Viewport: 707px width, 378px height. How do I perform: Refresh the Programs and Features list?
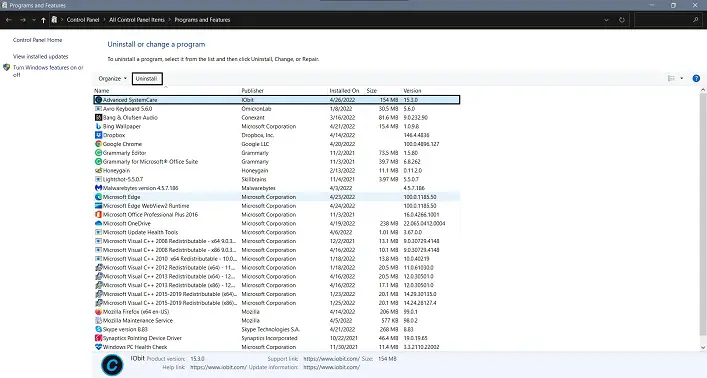point(622,20)
